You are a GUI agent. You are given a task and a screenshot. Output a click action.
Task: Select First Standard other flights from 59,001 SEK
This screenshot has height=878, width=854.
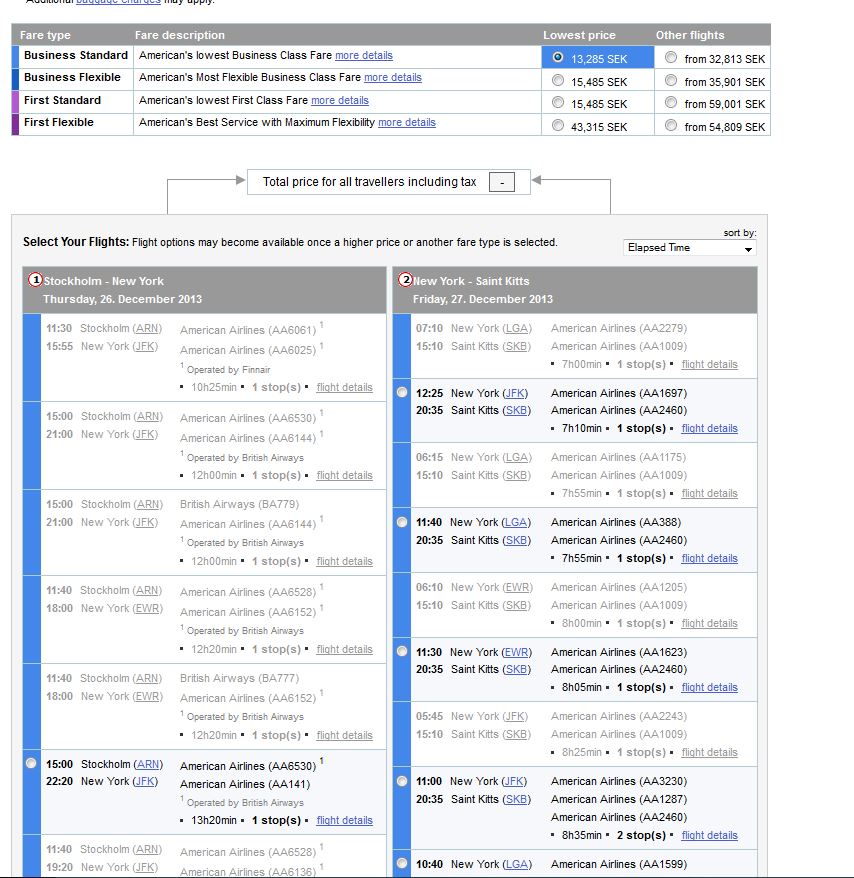(670, 103)
